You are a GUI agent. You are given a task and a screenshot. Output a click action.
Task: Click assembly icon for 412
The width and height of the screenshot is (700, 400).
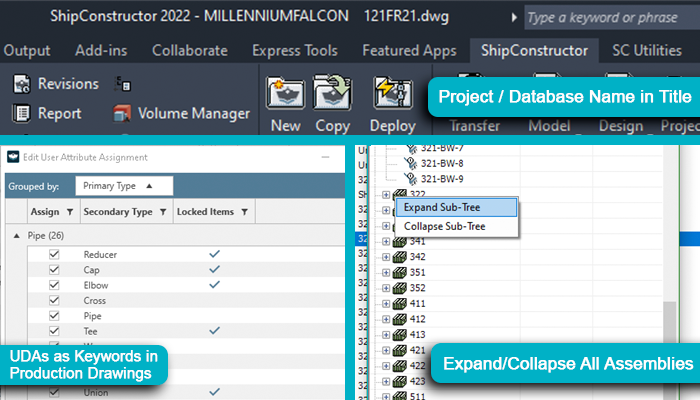400,319
